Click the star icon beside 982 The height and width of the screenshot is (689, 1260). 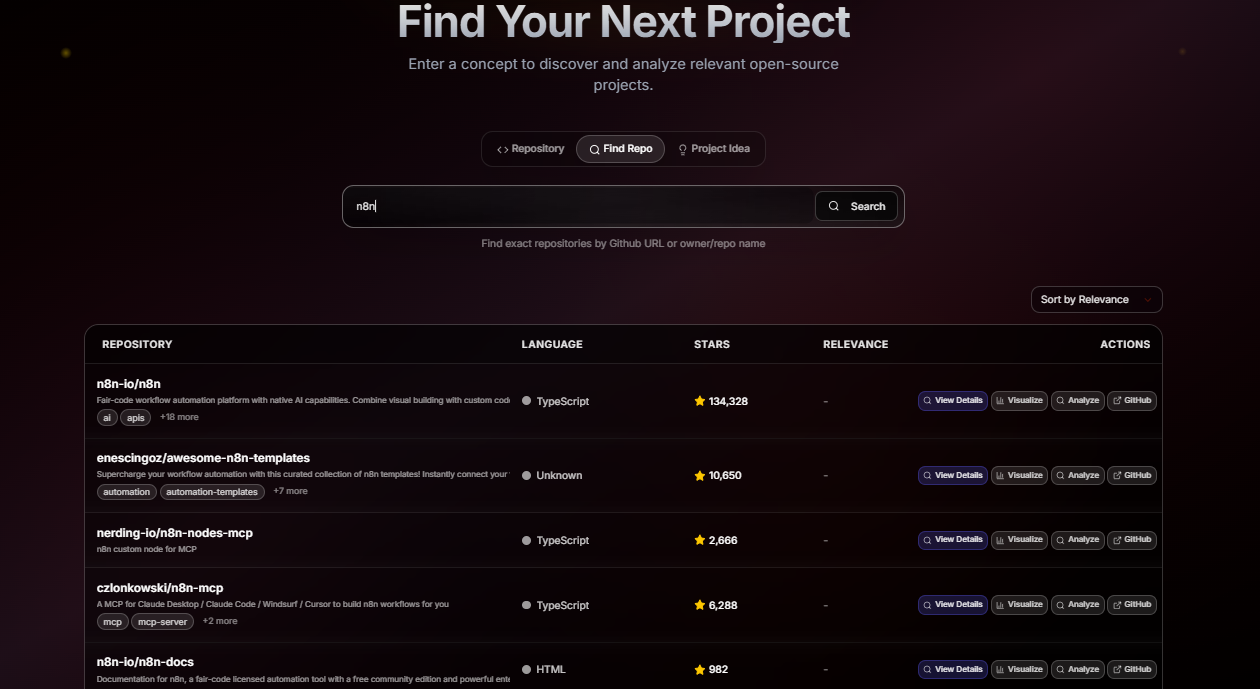point(700,670)
